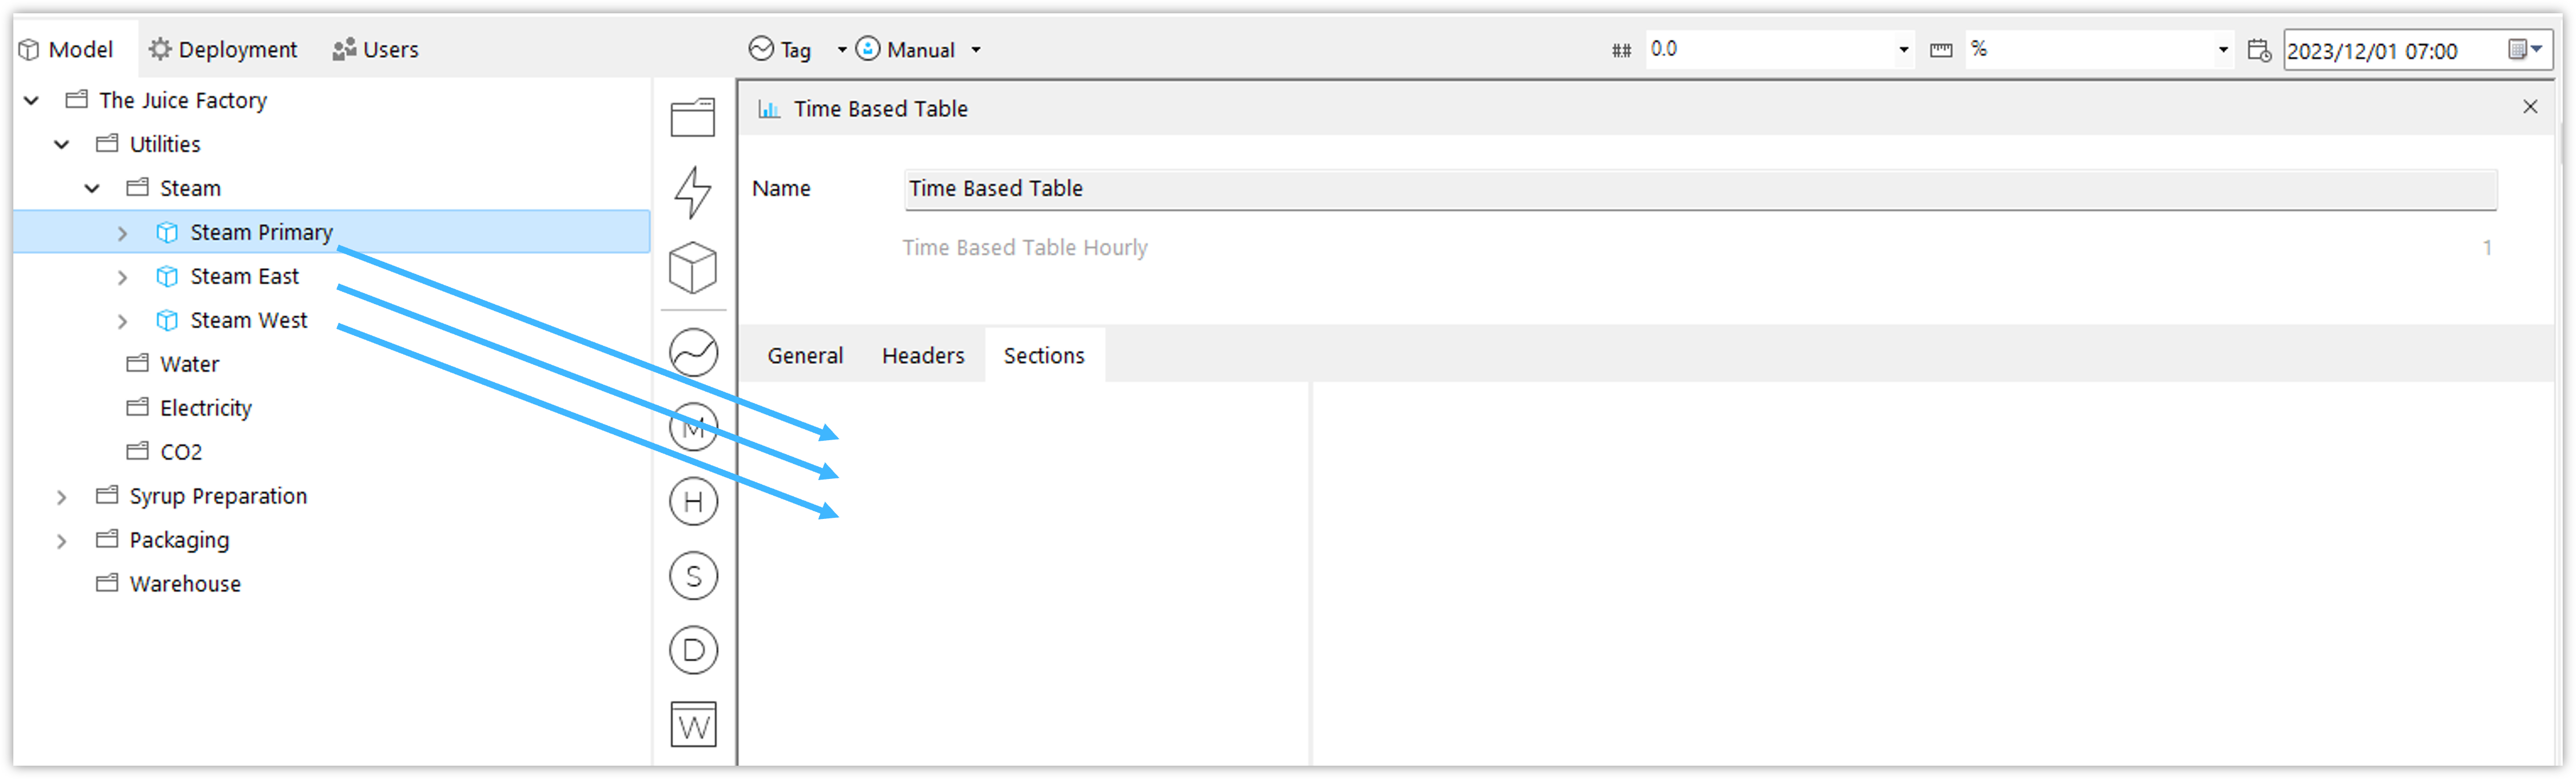
Task: Open the Deployment section
Action: (223, 50)
